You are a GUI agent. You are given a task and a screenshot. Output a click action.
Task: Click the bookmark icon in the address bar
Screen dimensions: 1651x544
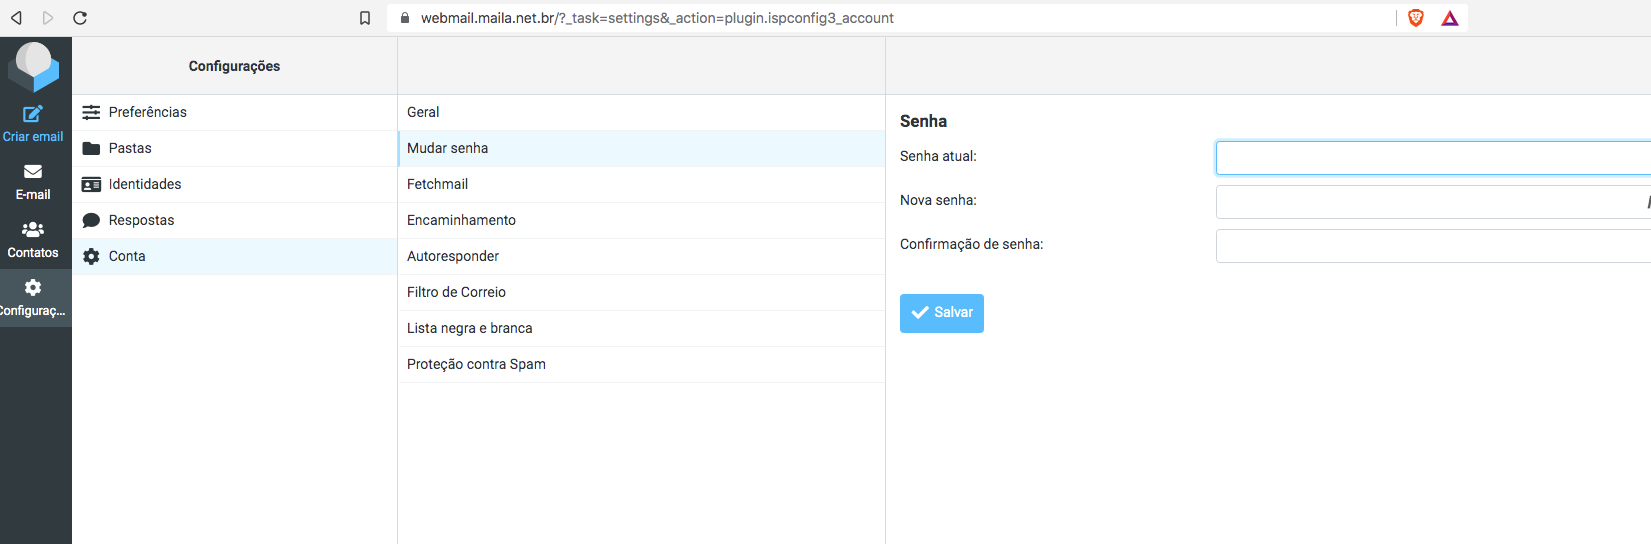[x=365, y=18]
